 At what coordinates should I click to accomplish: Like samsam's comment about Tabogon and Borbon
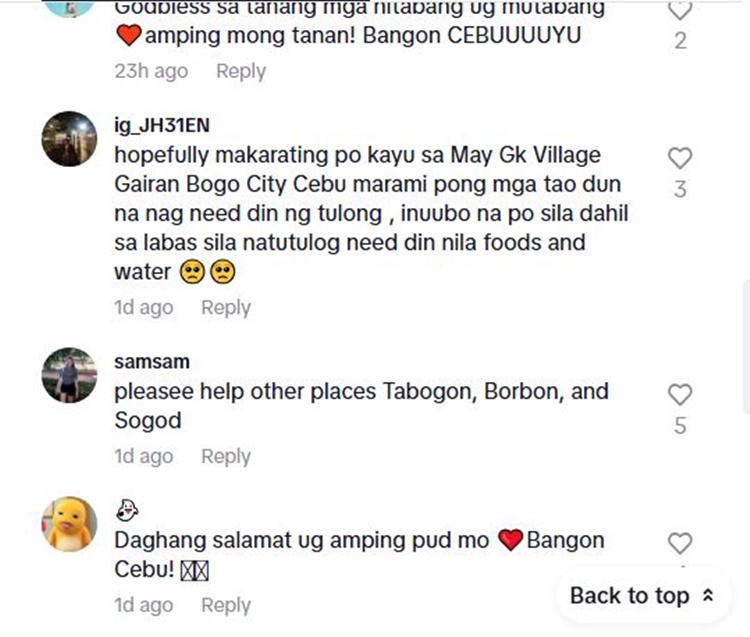[680, 395]
